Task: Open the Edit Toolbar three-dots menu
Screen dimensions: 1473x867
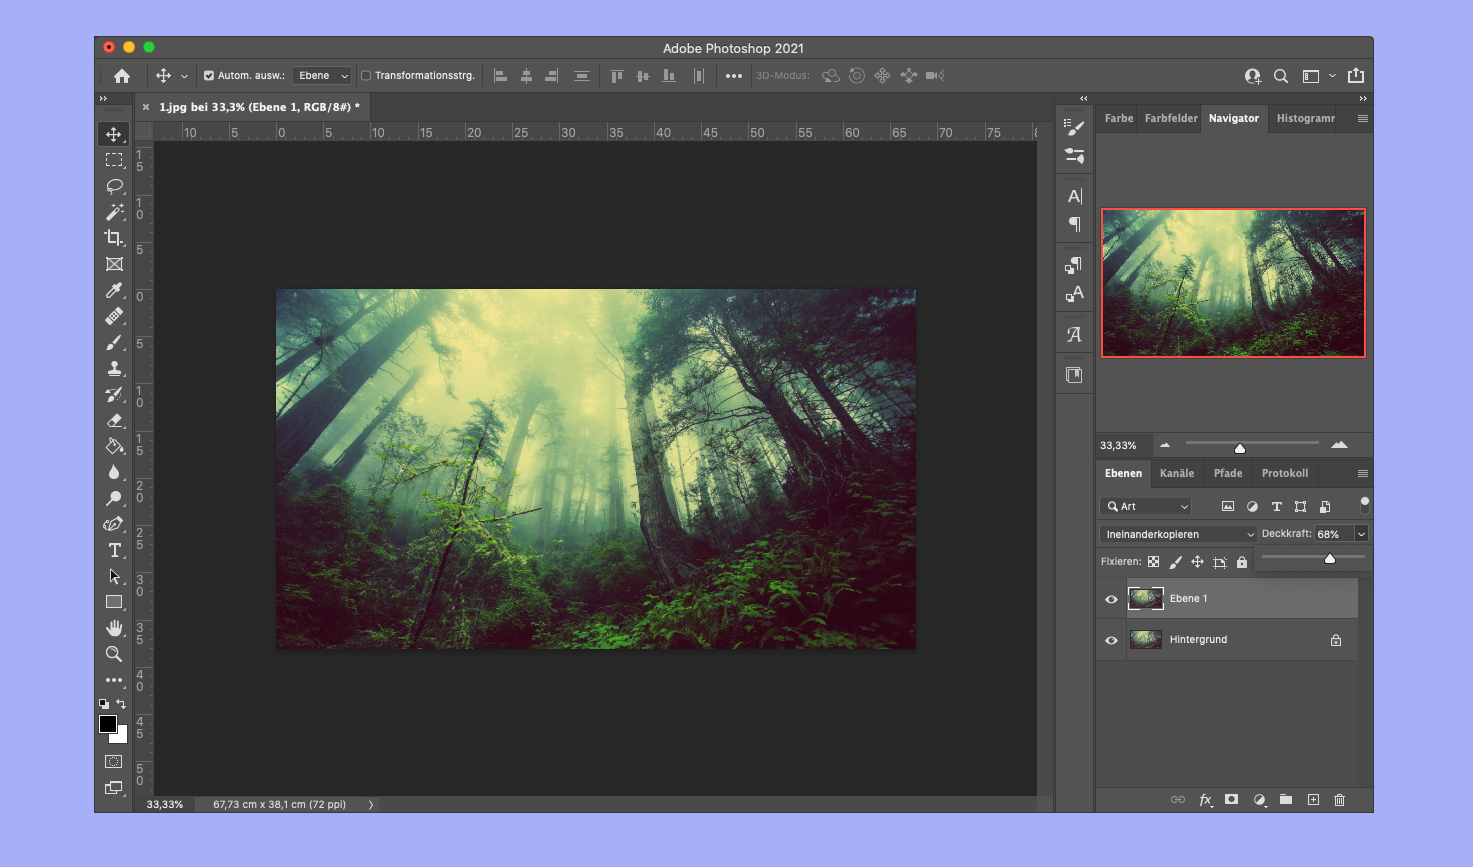Action: coord(114,680)
